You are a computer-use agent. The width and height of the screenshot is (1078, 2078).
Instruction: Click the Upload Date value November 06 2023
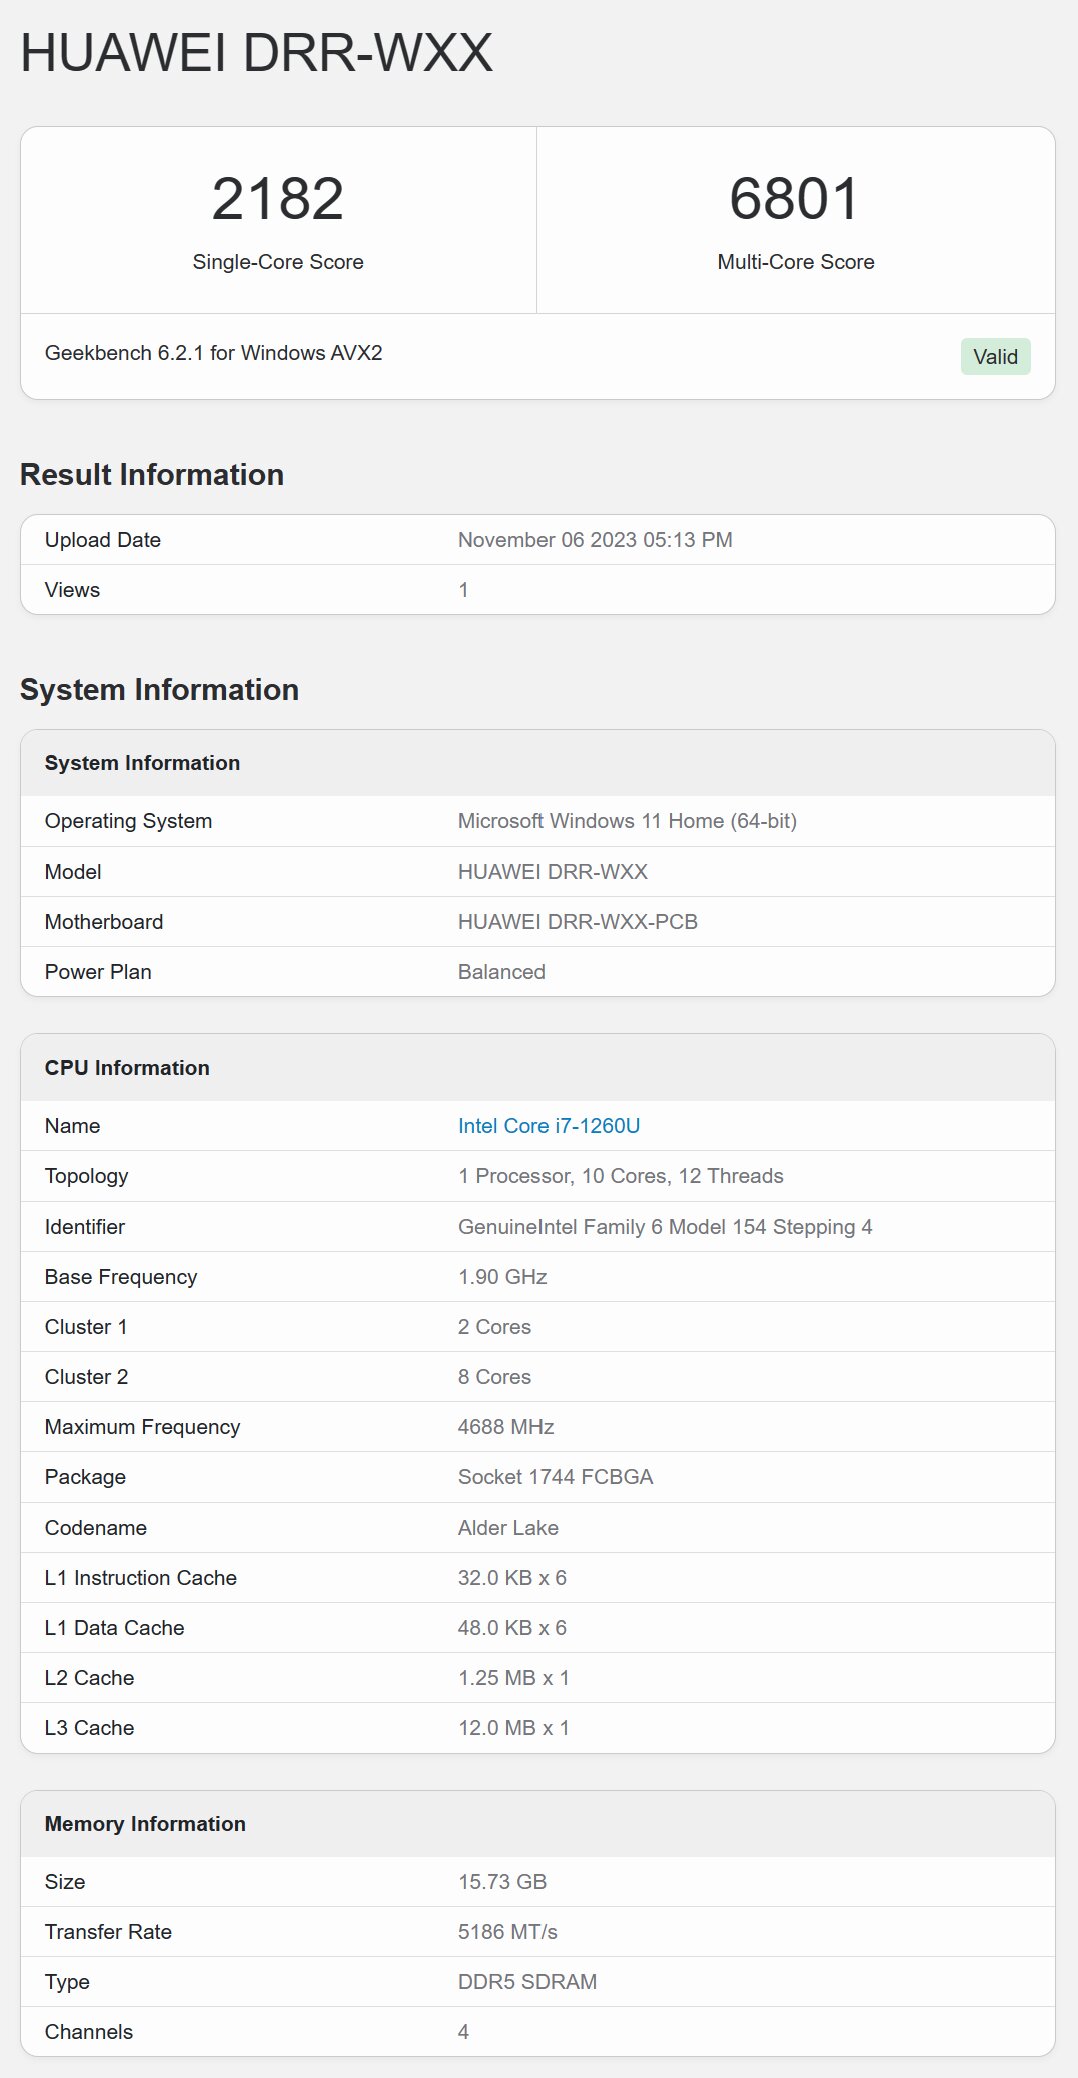pos(595,540)
